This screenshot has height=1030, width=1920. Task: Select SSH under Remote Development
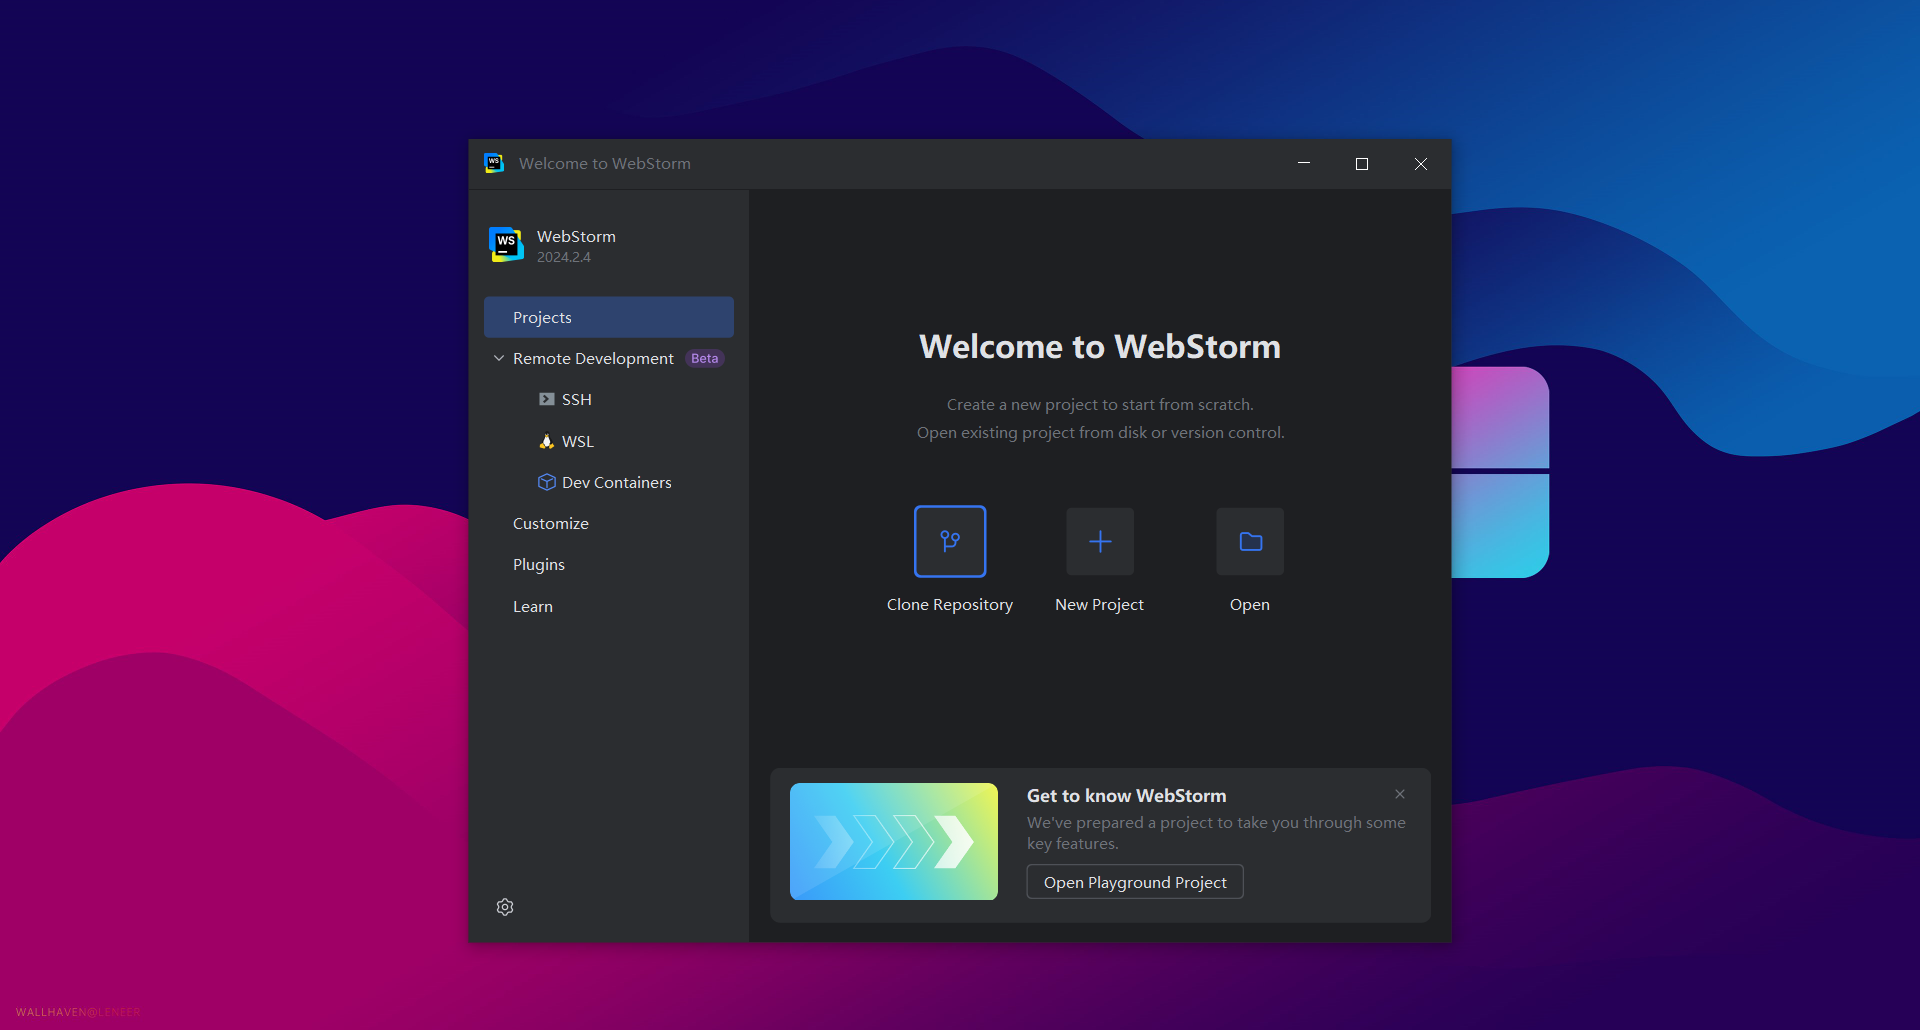coord(609,399)
